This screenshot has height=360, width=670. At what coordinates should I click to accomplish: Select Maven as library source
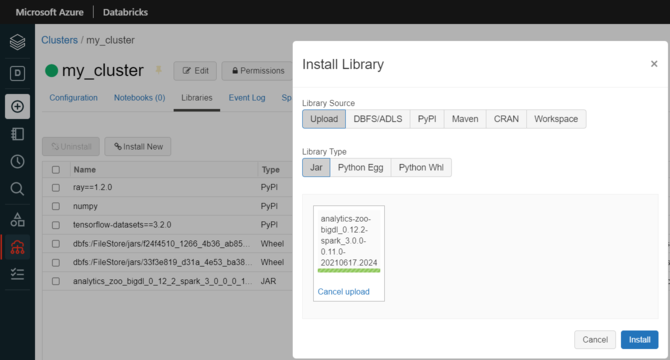(x=465, y=119)
